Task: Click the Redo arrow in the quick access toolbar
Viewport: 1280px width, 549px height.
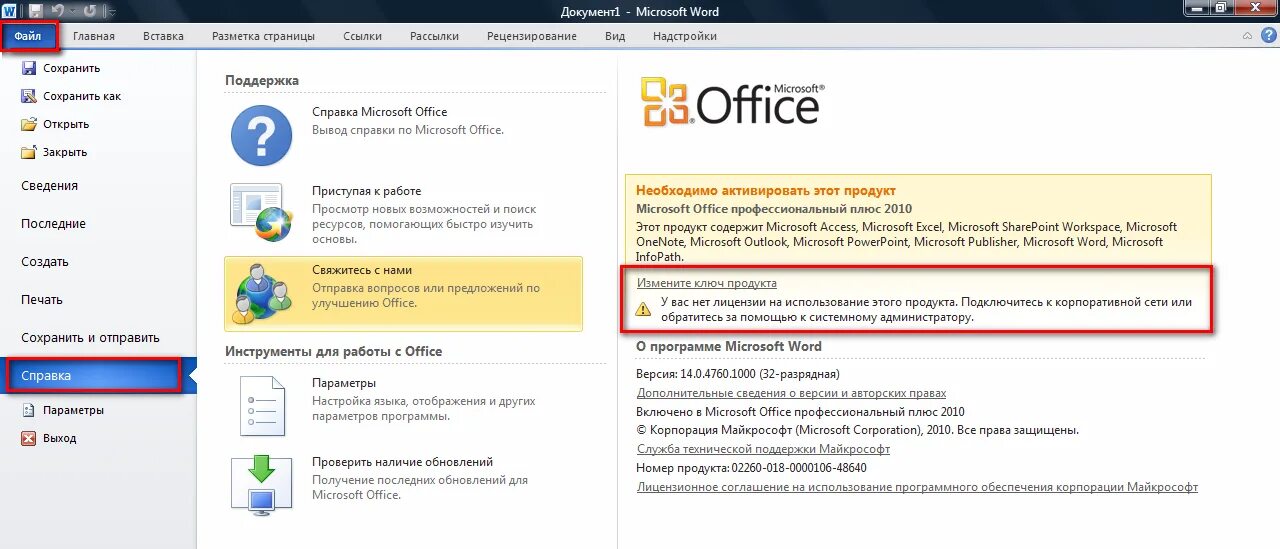Action: [x=89, y=11]
